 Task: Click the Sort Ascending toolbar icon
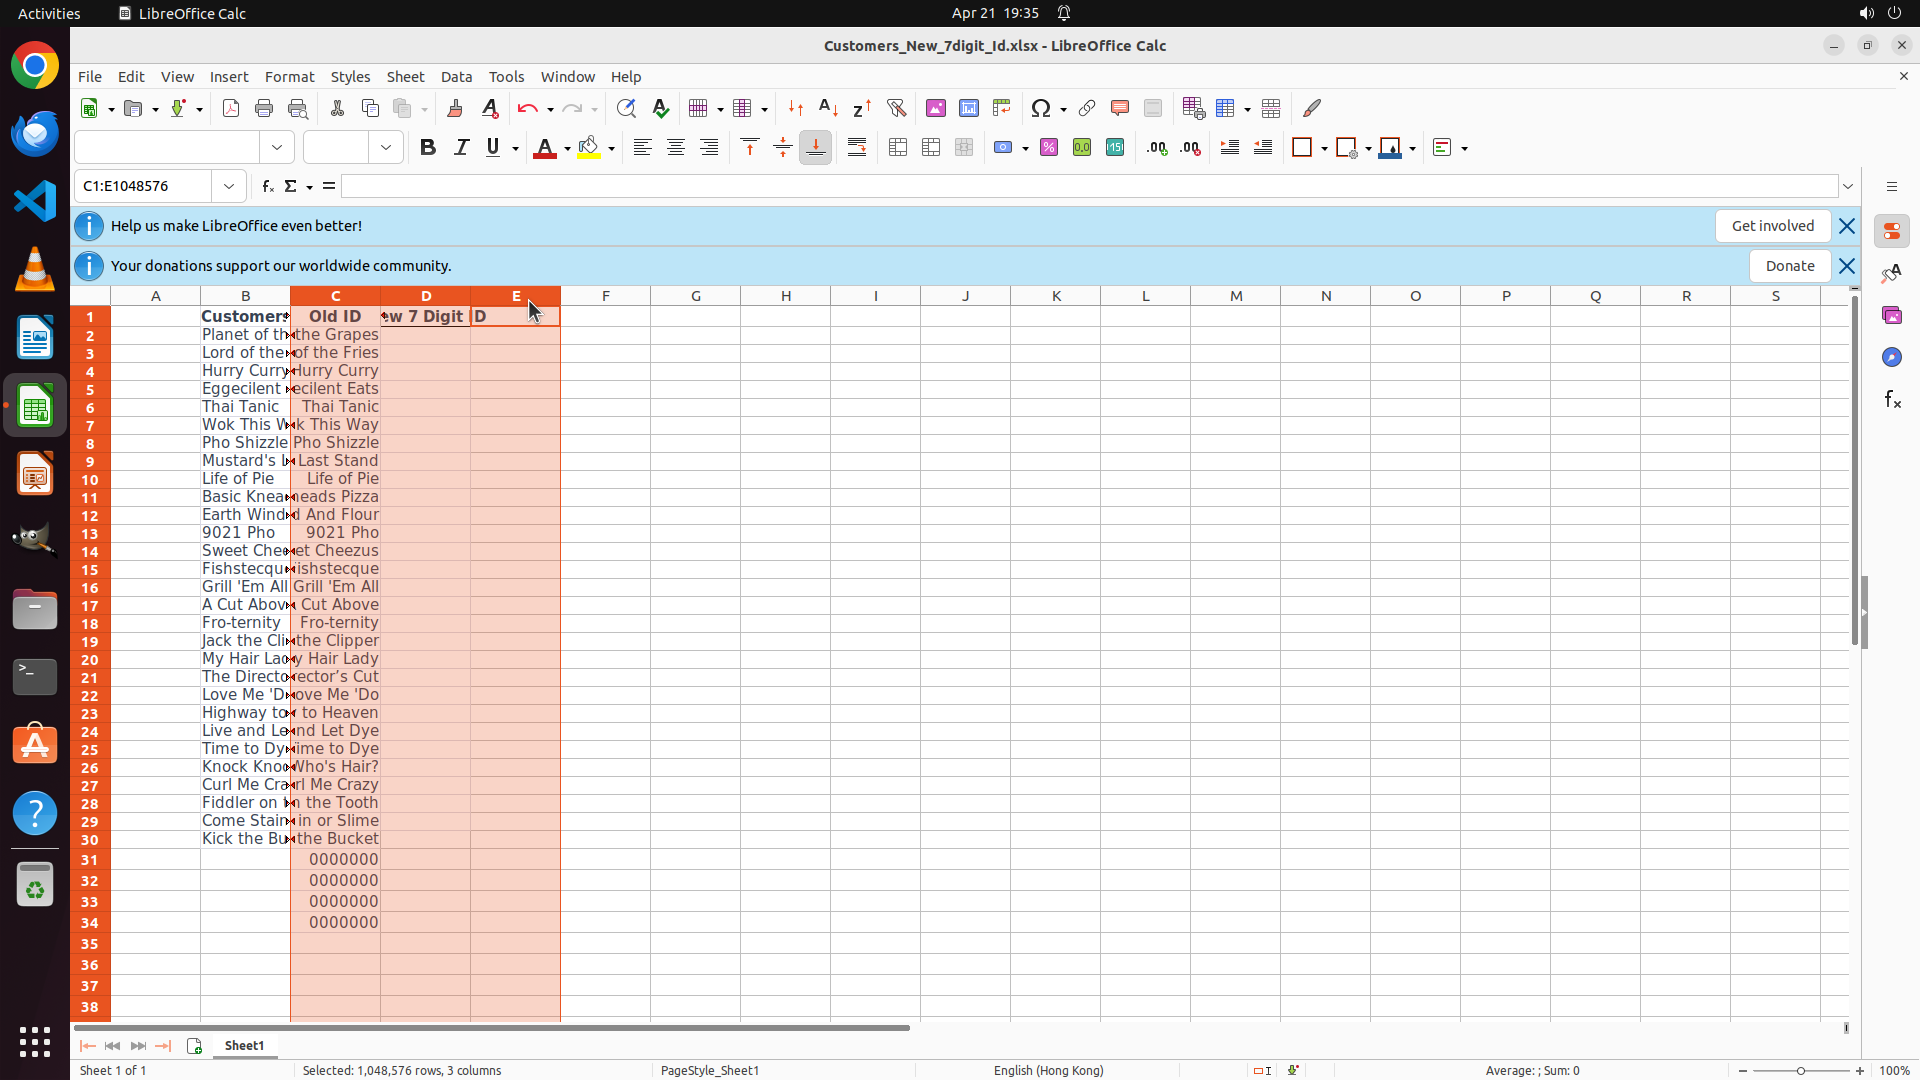828,108
